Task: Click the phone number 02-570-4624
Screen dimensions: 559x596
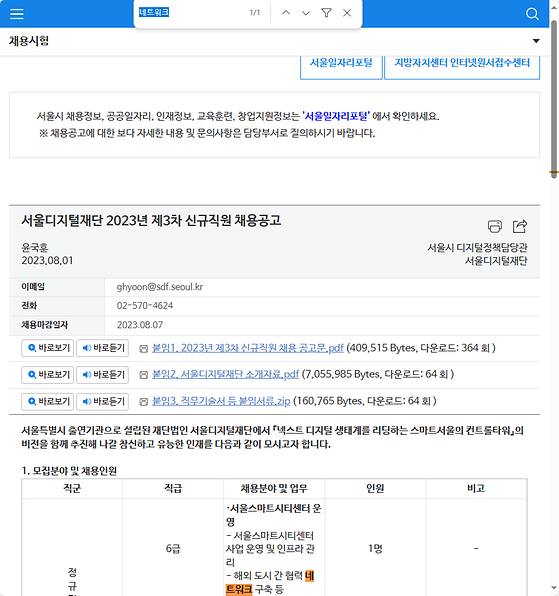Action: click(145, 306)
